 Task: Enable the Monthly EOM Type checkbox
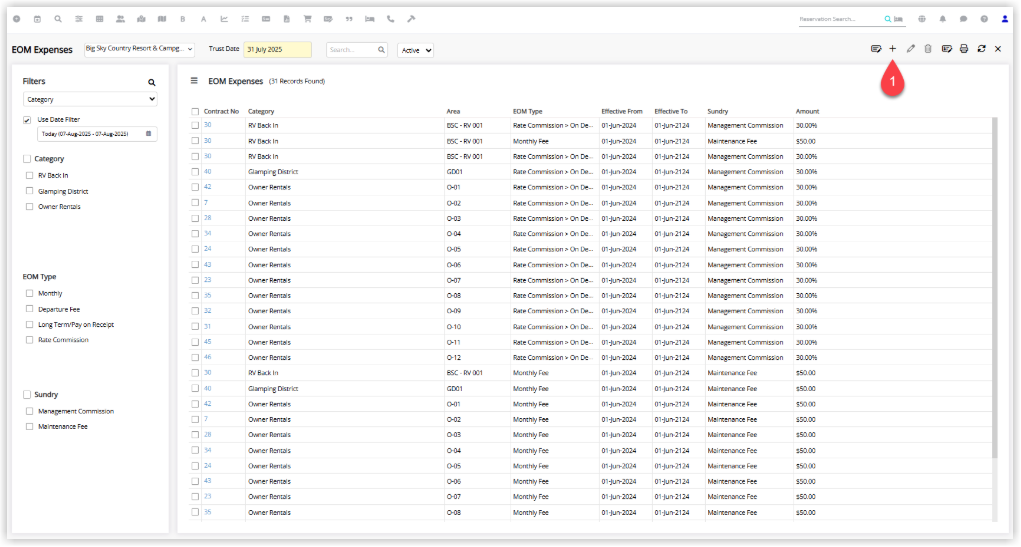coord(29,293)
